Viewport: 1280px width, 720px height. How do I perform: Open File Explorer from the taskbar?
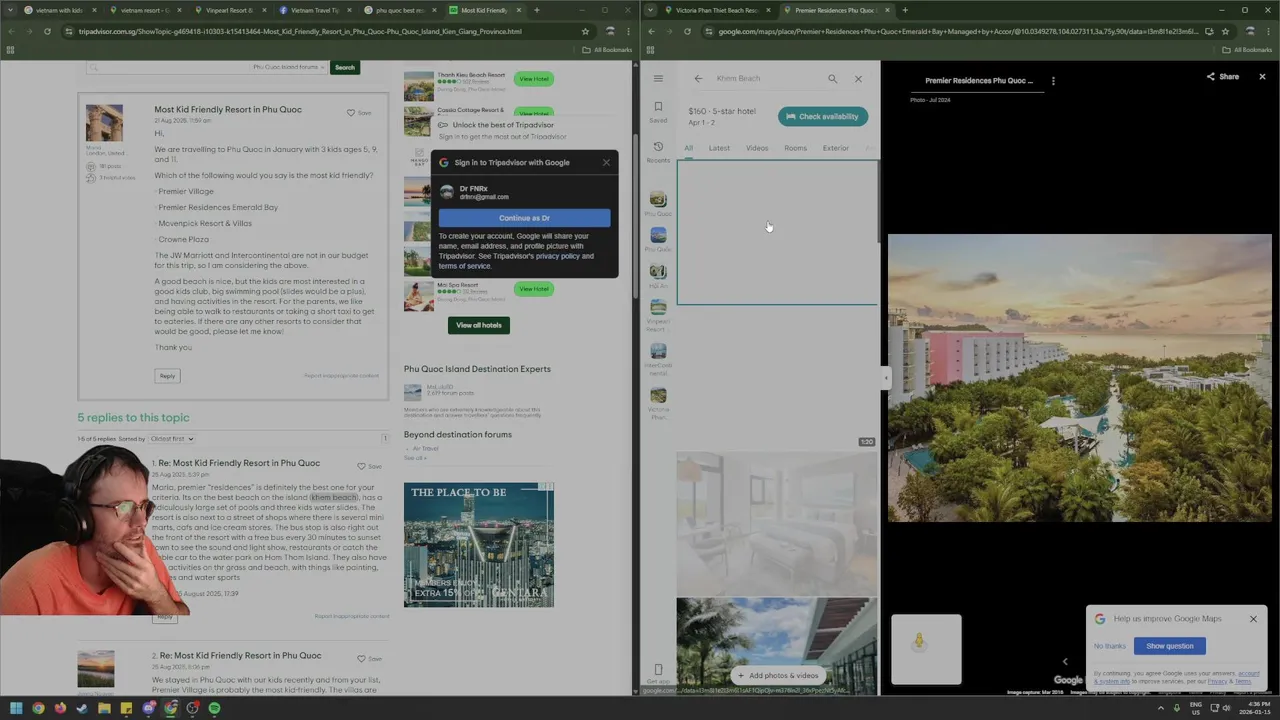pyautogui.click(x=104, y=708)
